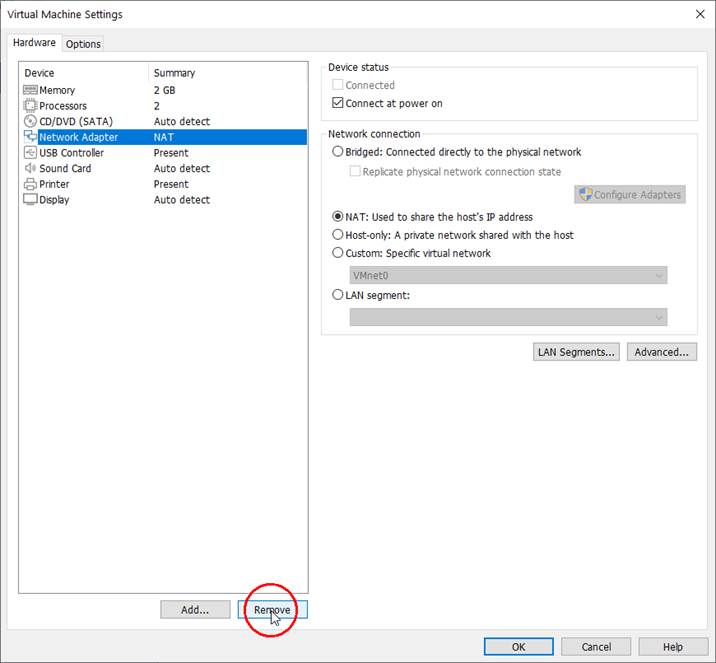
Task: Choose Host-only private network option
Action: tap(337, 235)
